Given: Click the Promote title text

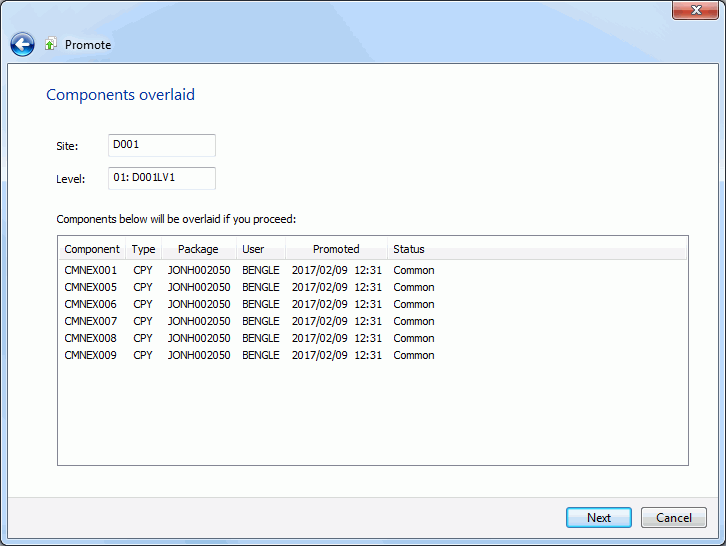Looking at the screenshot, I should (88, 45).
